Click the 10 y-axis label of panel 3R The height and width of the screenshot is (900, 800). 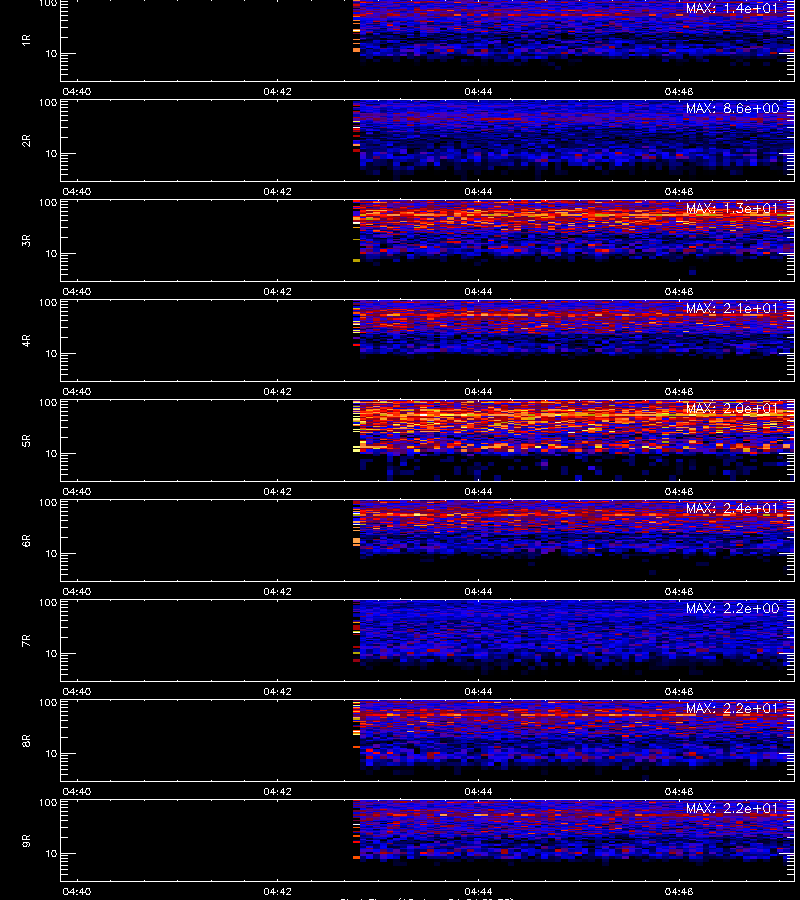51,254
